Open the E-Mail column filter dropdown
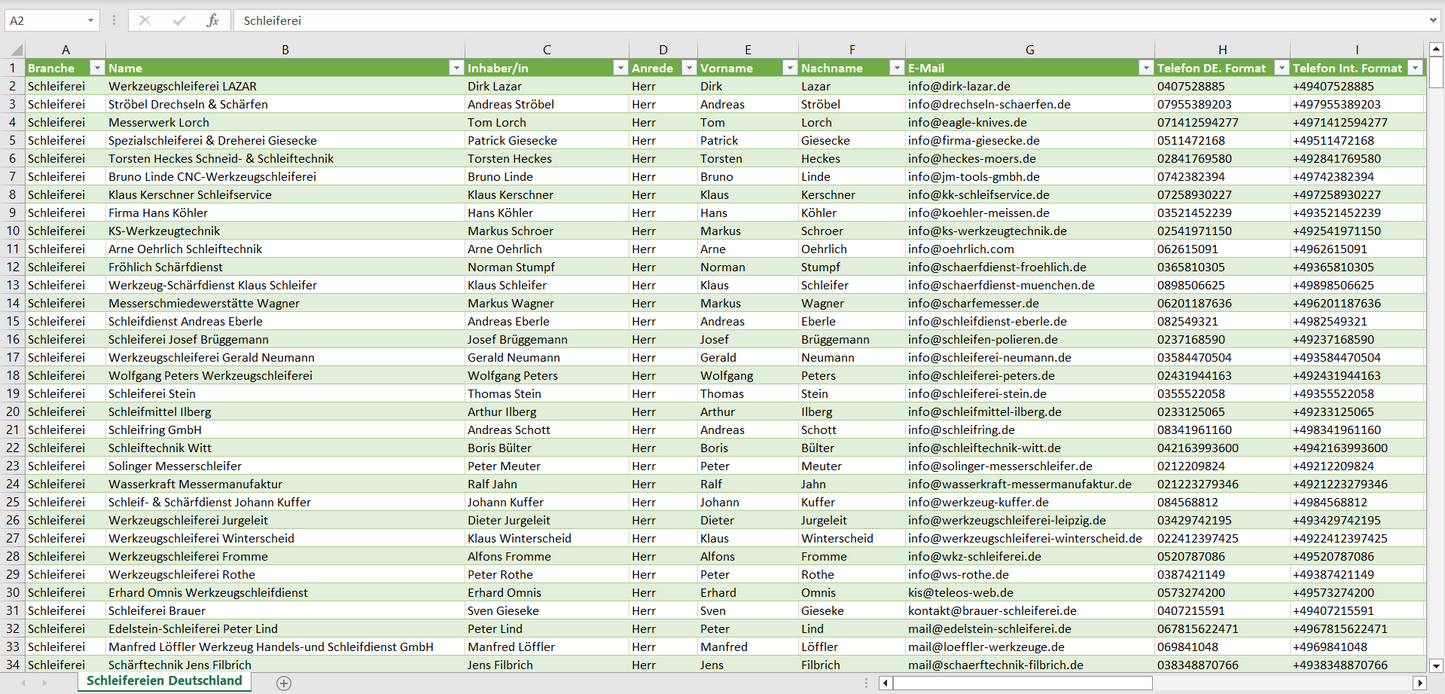This screenshot has height=694, width=1445. click(1145, 68)
